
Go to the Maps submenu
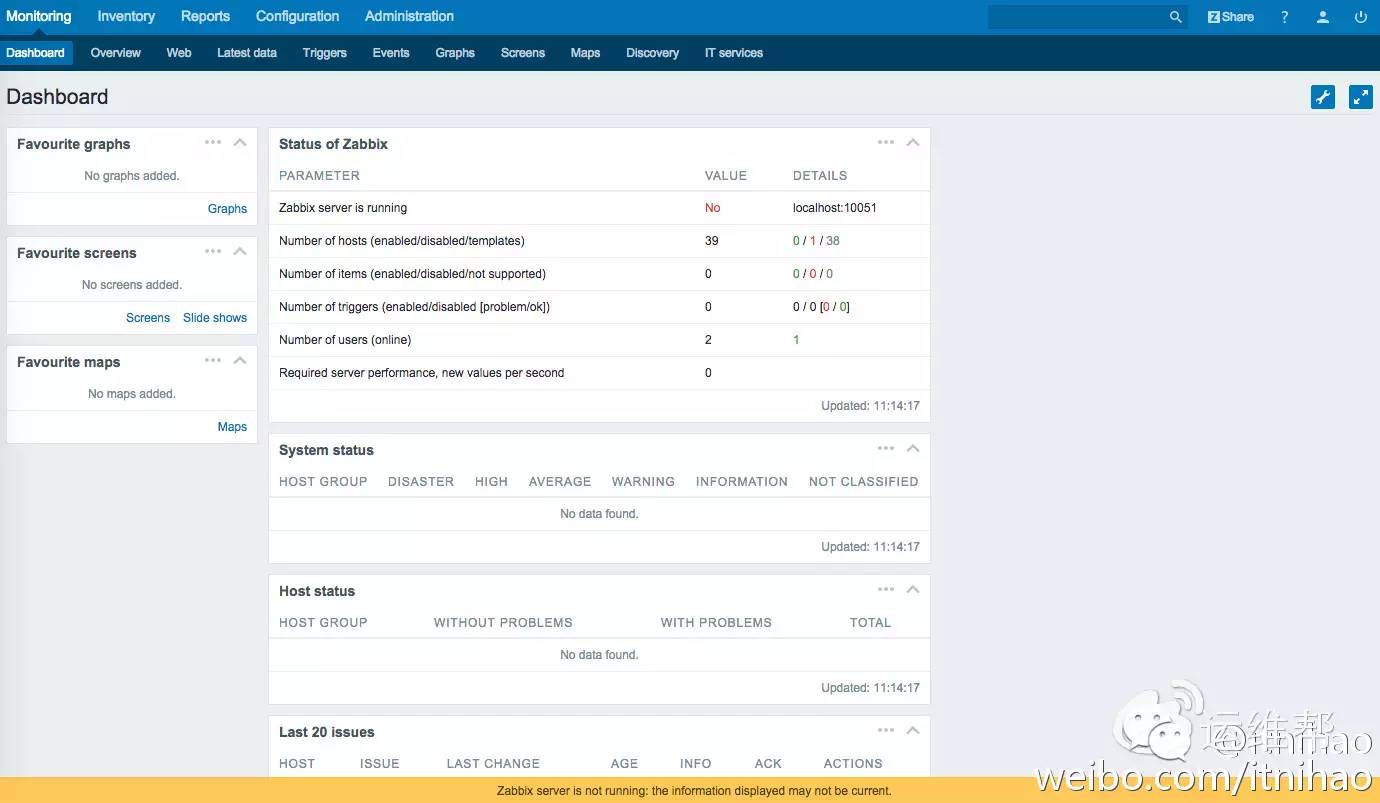coord(586,53)
